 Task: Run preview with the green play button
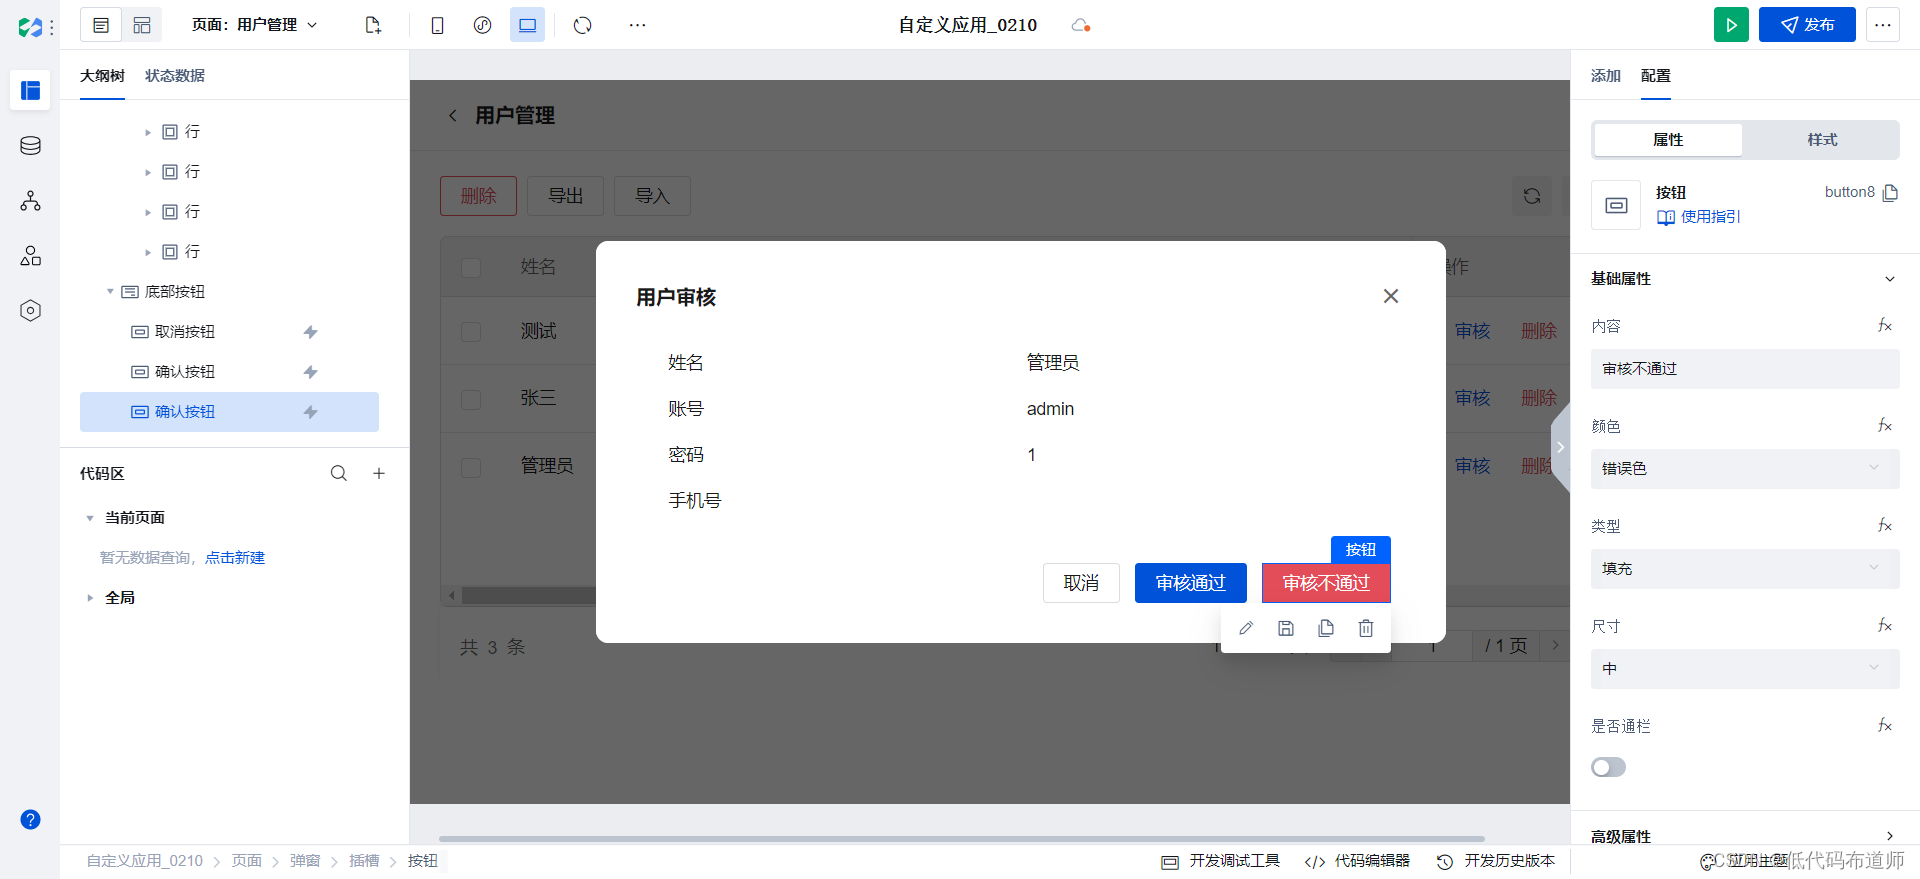coord(1731,25)
